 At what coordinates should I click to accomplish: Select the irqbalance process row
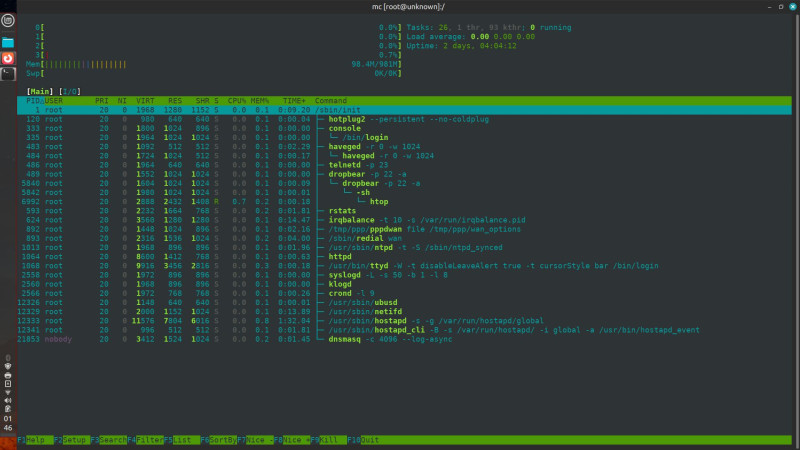[x=404, y=220]
